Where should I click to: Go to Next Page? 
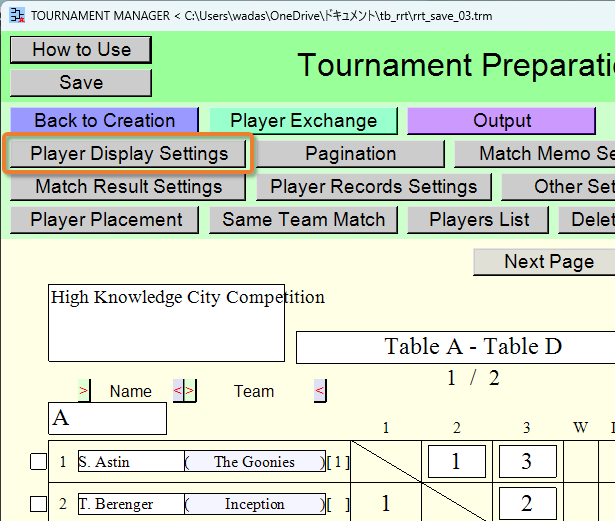click(544, 262)
